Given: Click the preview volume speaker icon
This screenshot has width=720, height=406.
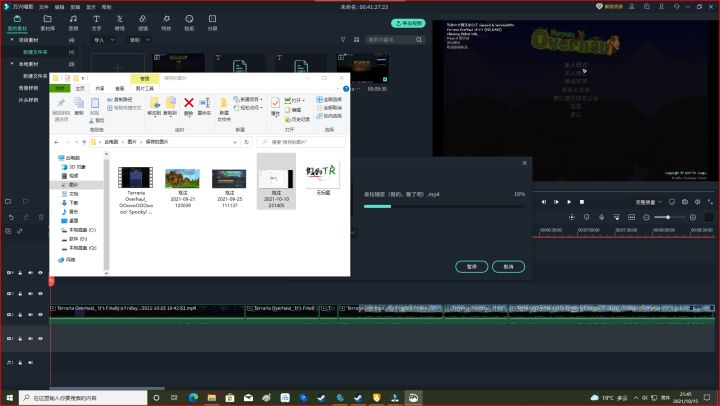Looking at the screenshot, I should tap(697, 202).
